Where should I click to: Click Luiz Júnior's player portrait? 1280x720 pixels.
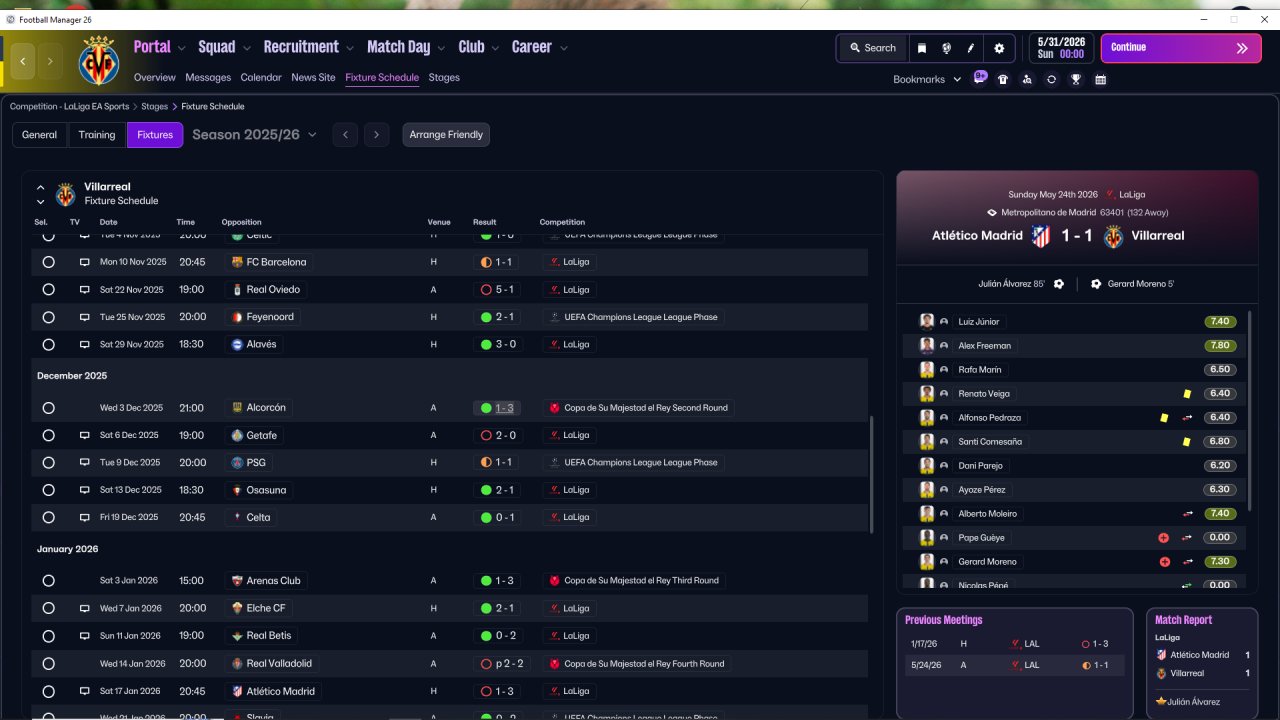(927, 322)
